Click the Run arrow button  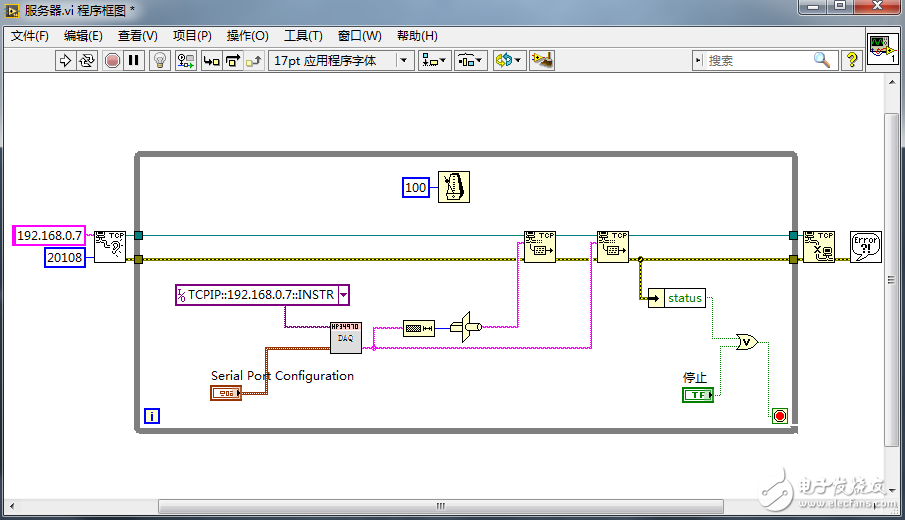[x=65, y=61]
